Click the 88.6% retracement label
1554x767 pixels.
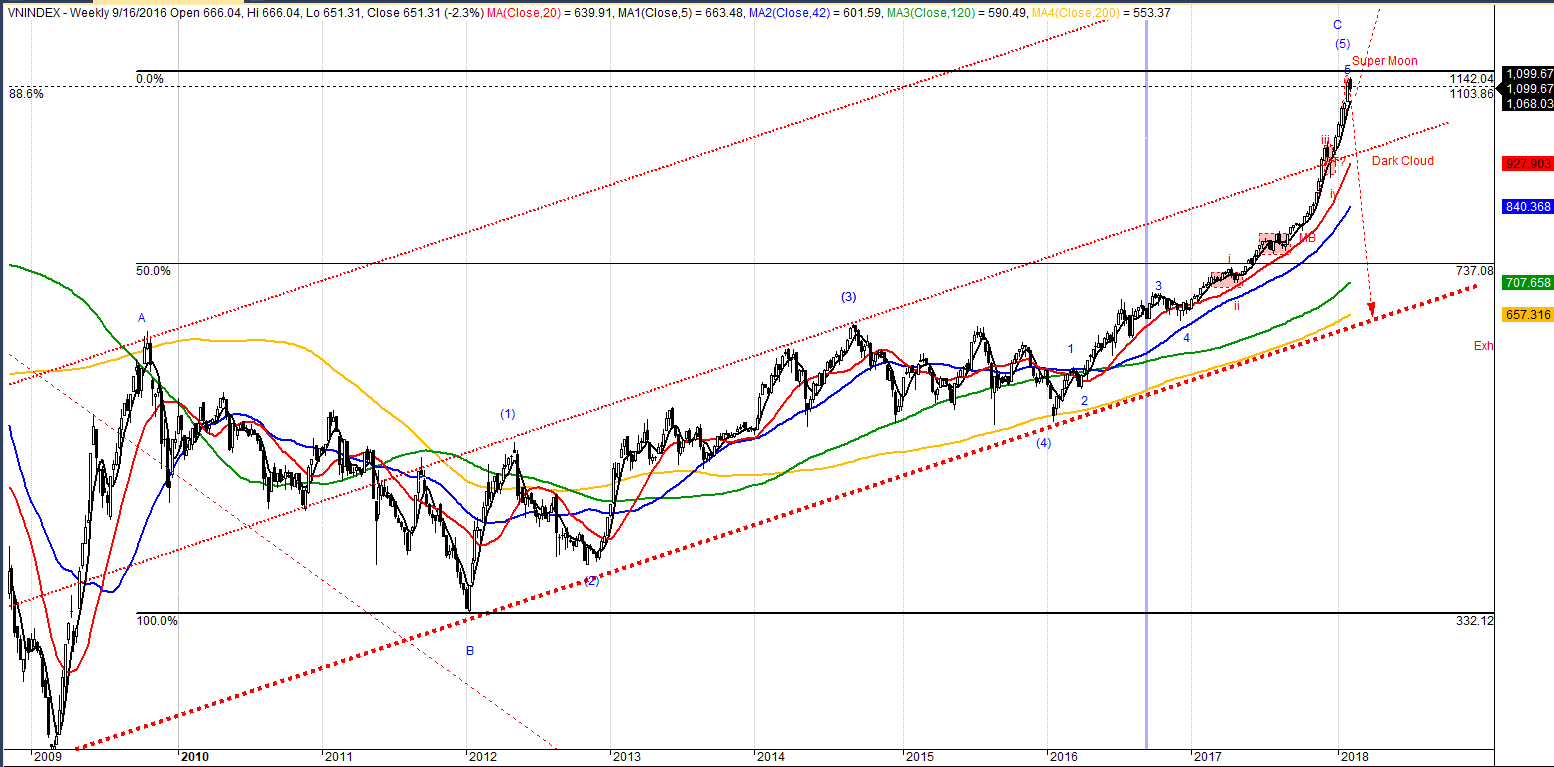(x=26, y=94)
